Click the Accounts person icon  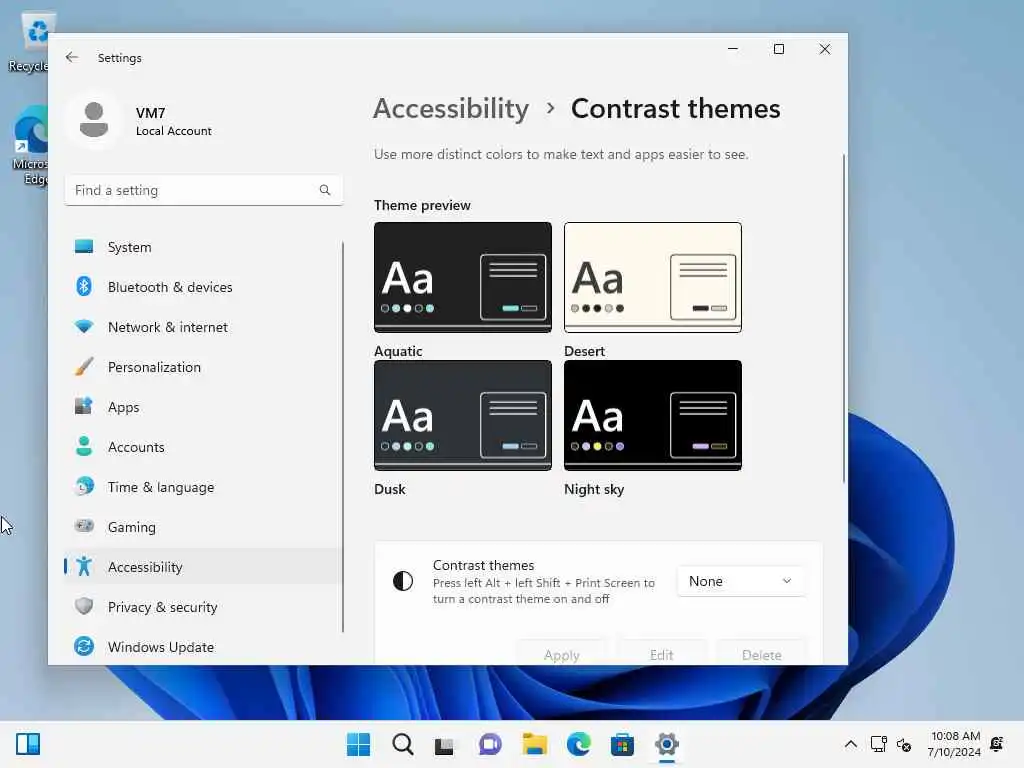pyautogui.click(x=84, y=446)
